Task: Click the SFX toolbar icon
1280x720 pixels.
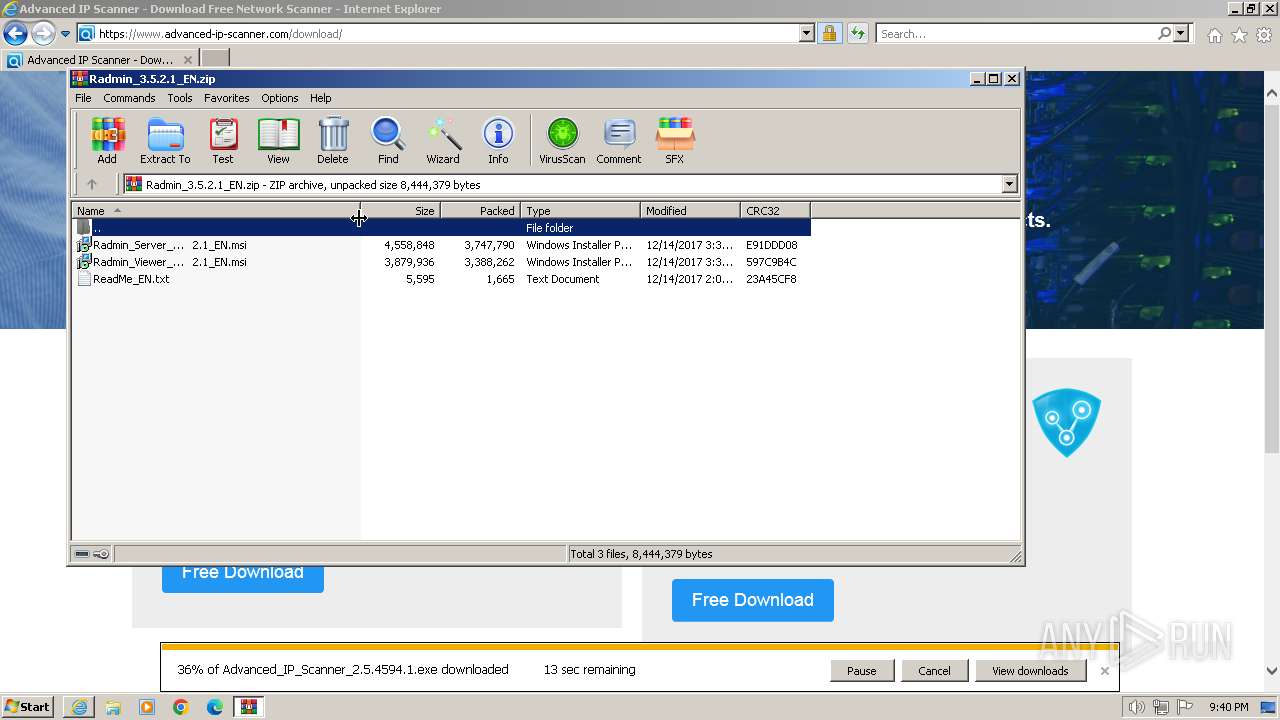Action: tap(675, 140)
